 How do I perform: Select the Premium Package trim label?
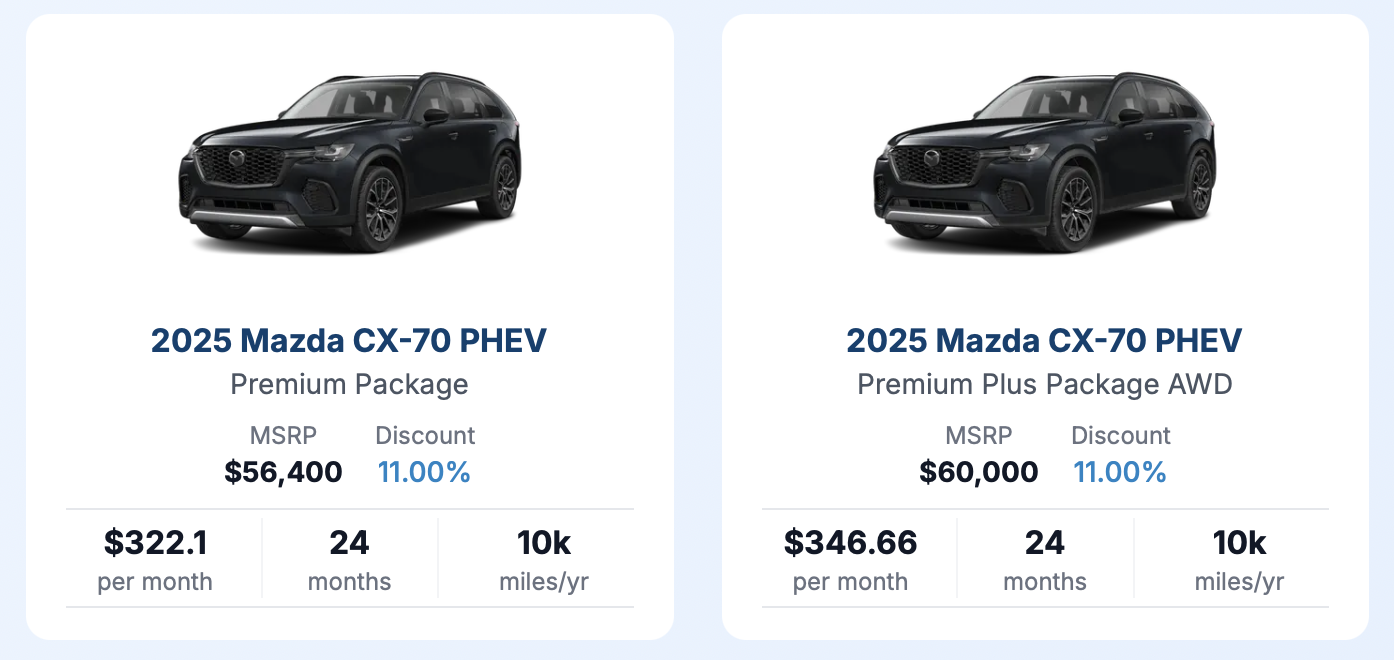coord(349,385)
